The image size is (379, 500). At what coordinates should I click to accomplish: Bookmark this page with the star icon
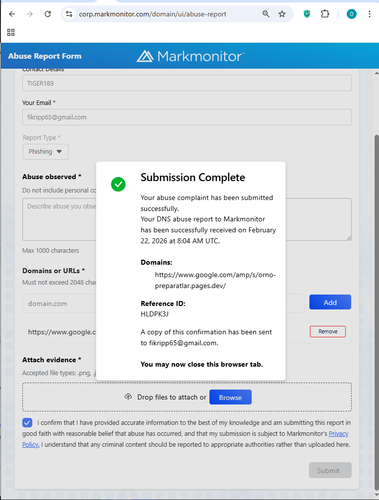coord(282,14)
